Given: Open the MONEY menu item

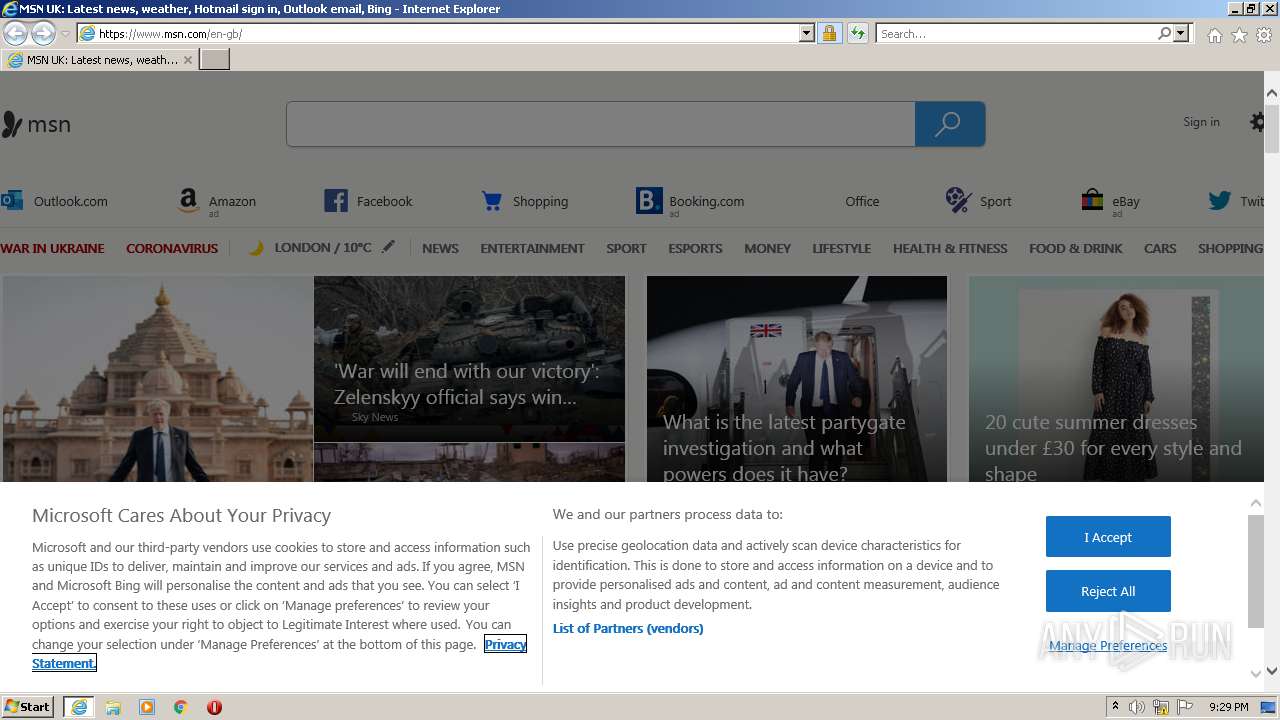Looking at the screenshot, I should (767, 248).
